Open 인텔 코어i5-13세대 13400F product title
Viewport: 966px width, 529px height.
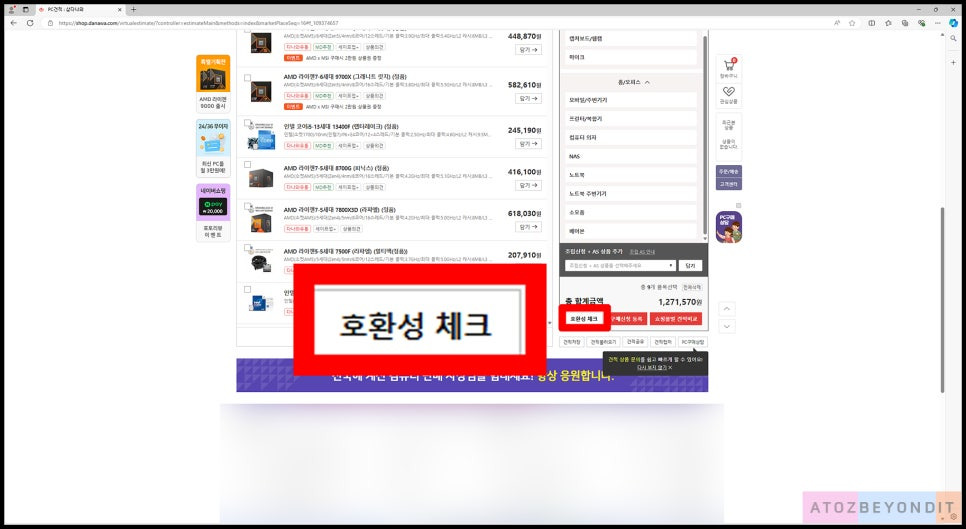[x=341, y=127]
